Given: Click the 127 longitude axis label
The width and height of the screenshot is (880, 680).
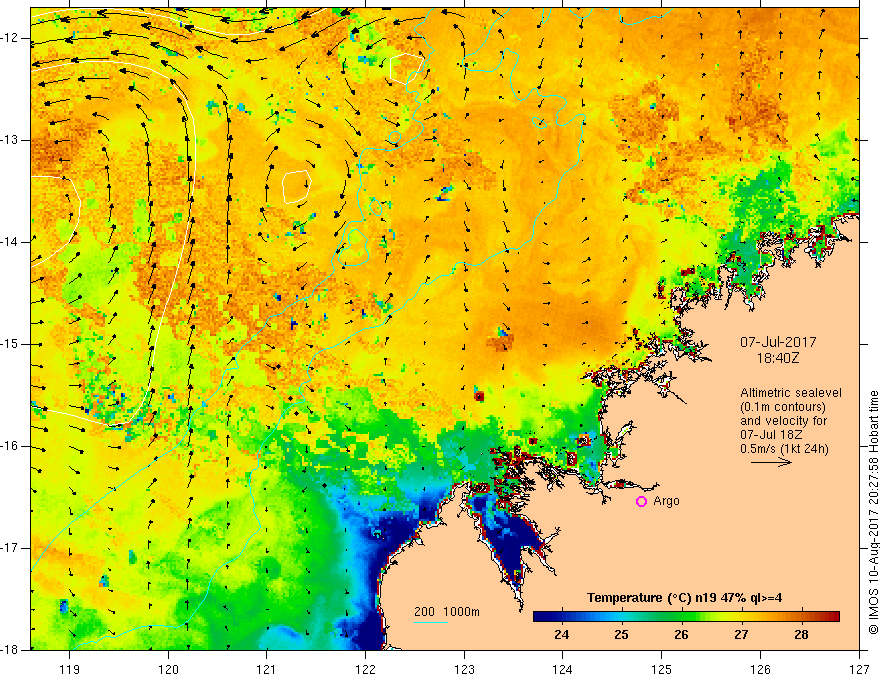Looking at the screenshot, I should point(859,669).
